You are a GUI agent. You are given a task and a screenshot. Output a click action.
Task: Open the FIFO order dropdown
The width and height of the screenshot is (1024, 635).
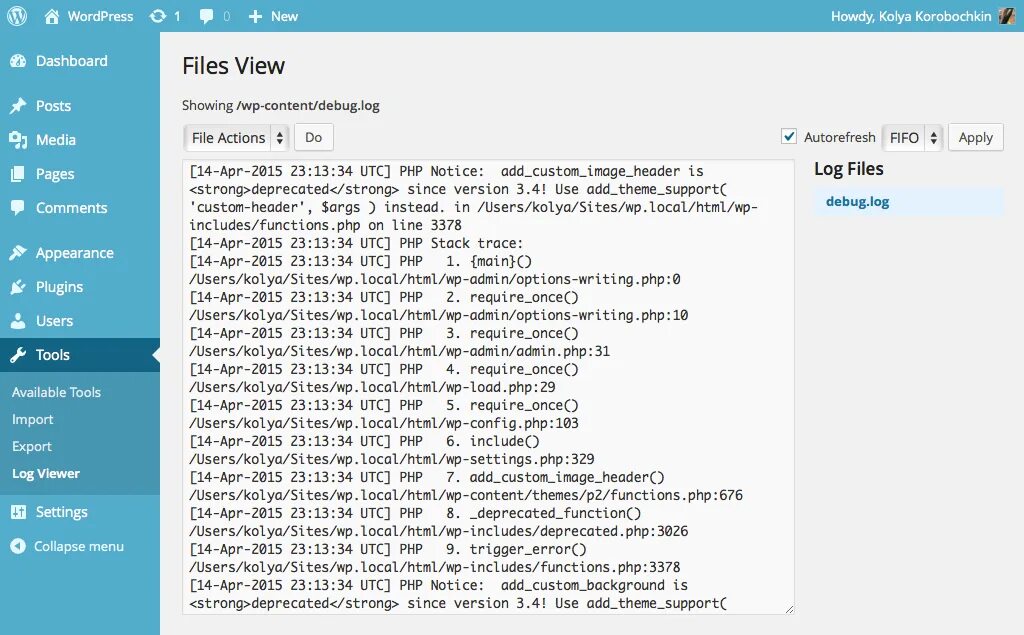[x=912, y=138]
